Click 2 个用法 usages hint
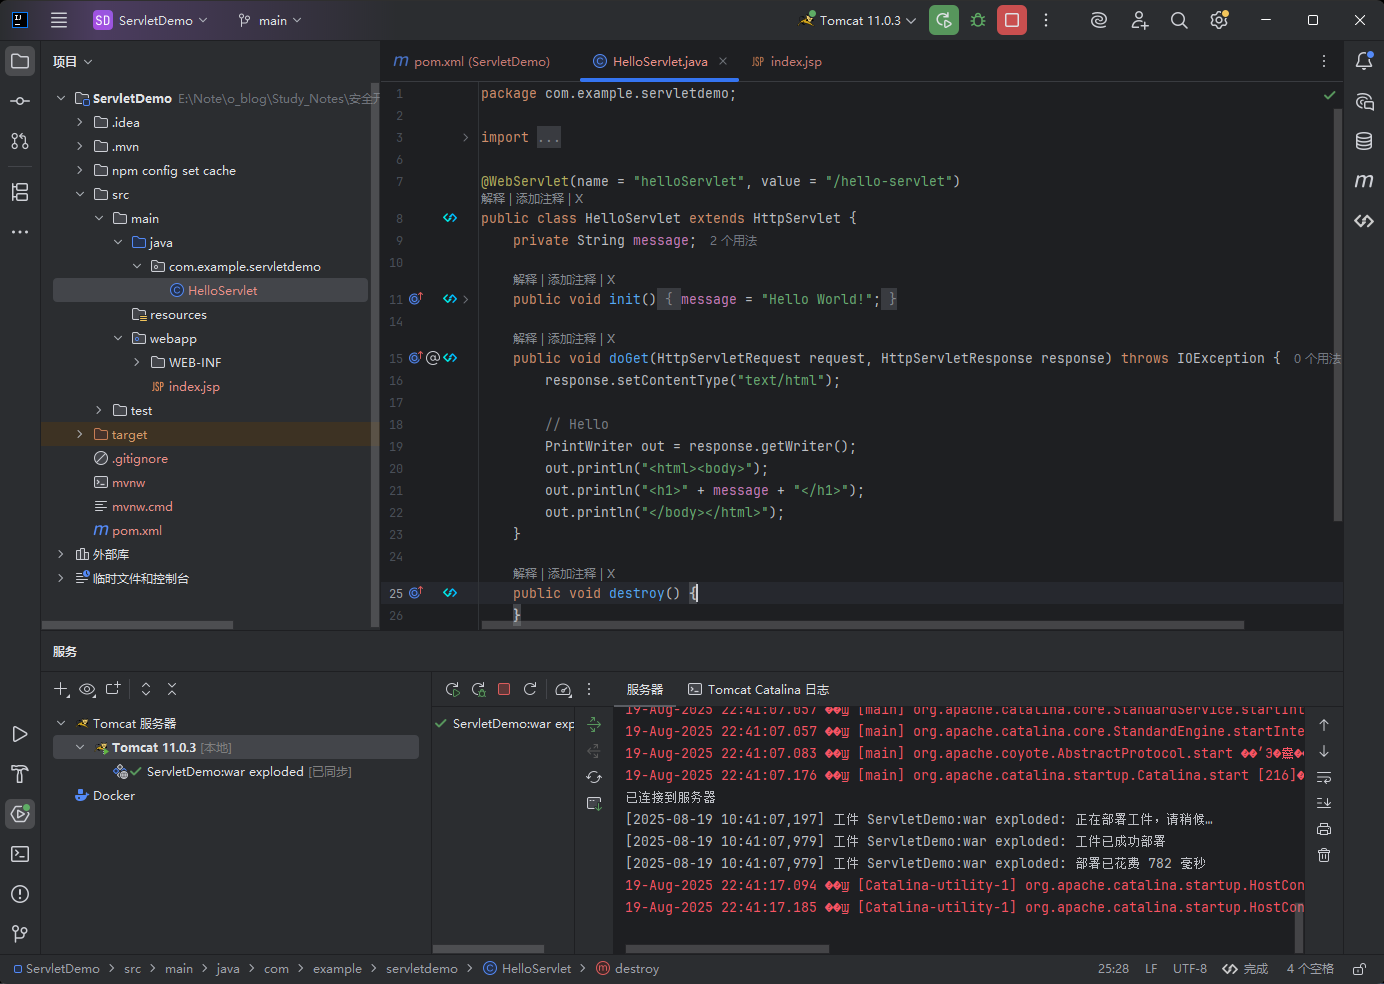1384x984 pixels. click(x=733, y=241)
